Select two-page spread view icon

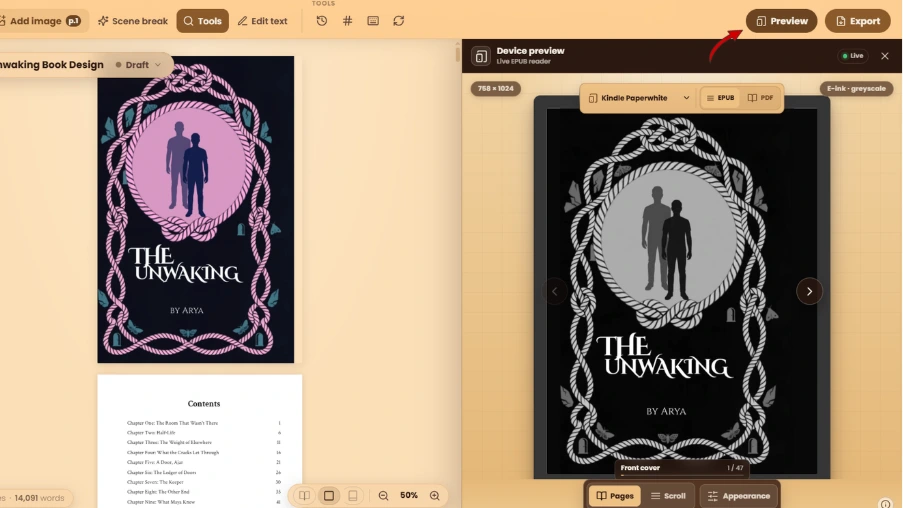[304, 496]
